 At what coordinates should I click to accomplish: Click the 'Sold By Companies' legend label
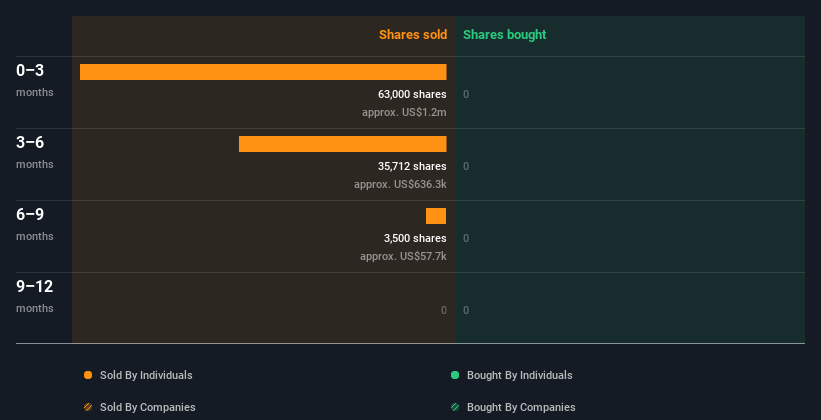(x=148, y=407)
